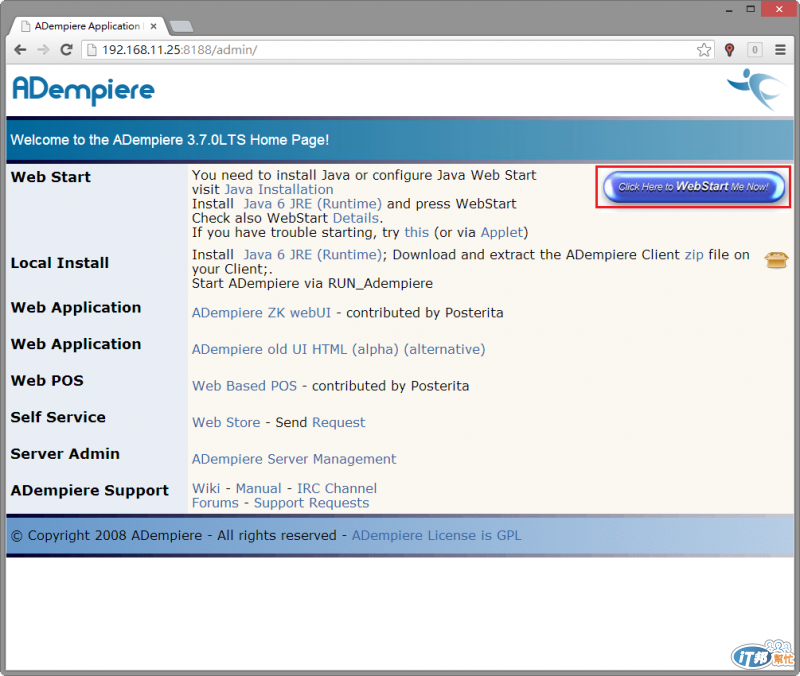Click the 'ADempiere Support' row heading

tap(90, 490)
